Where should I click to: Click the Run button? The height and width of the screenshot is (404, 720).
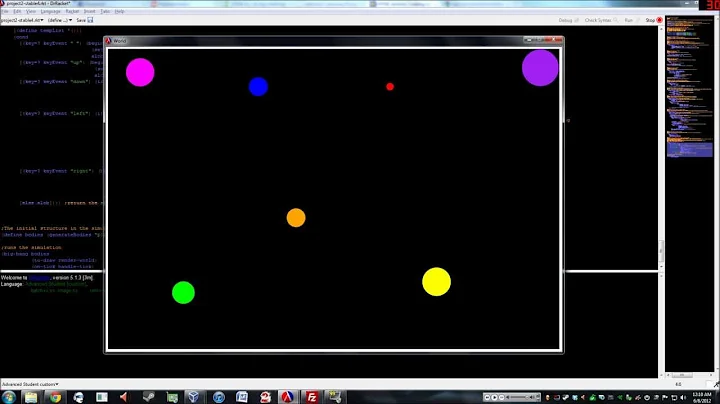(631, 20)
